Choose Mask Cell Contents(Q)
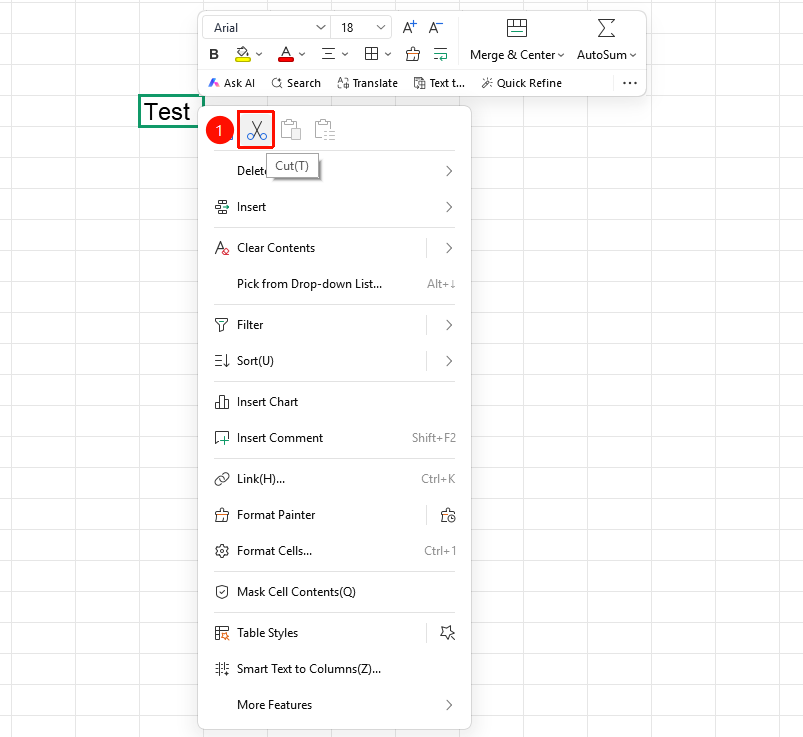 (x=334, y=592)
